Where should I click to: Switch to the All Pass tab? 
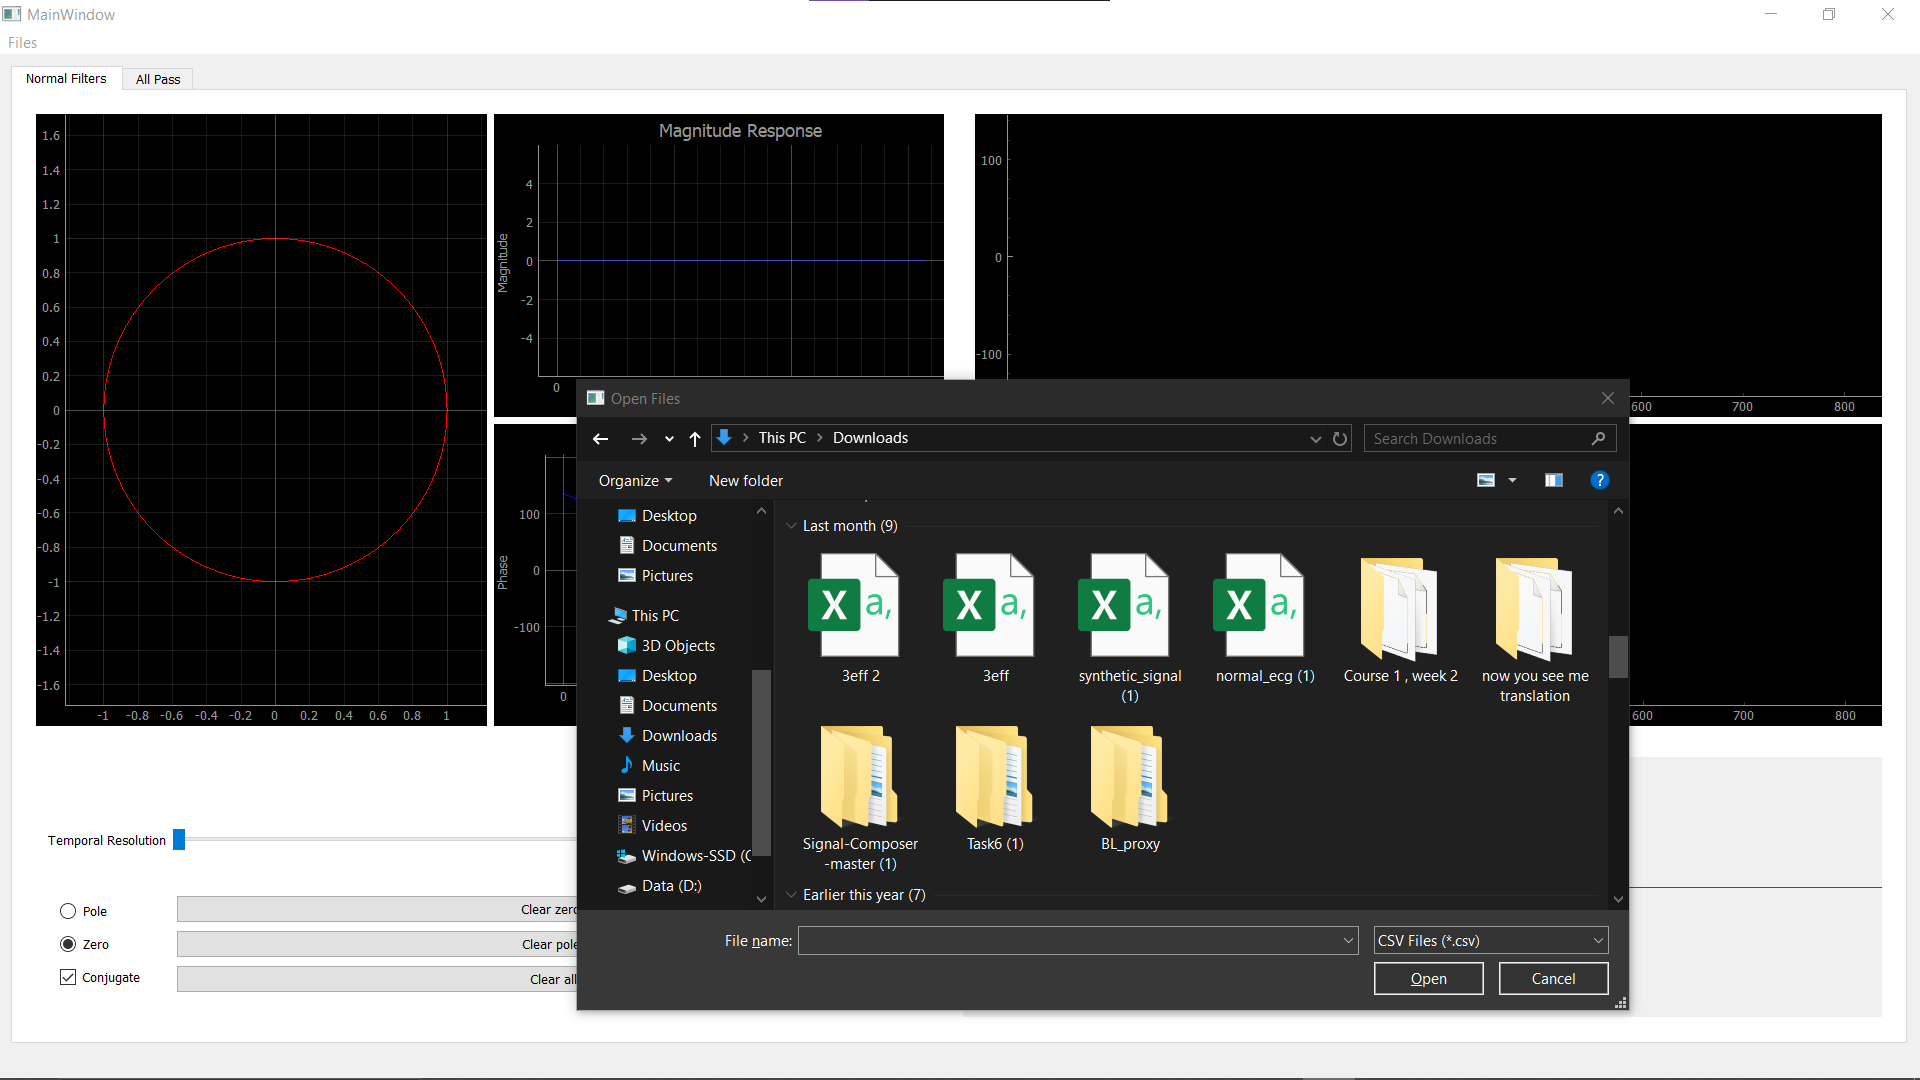[x=156, y=79]
